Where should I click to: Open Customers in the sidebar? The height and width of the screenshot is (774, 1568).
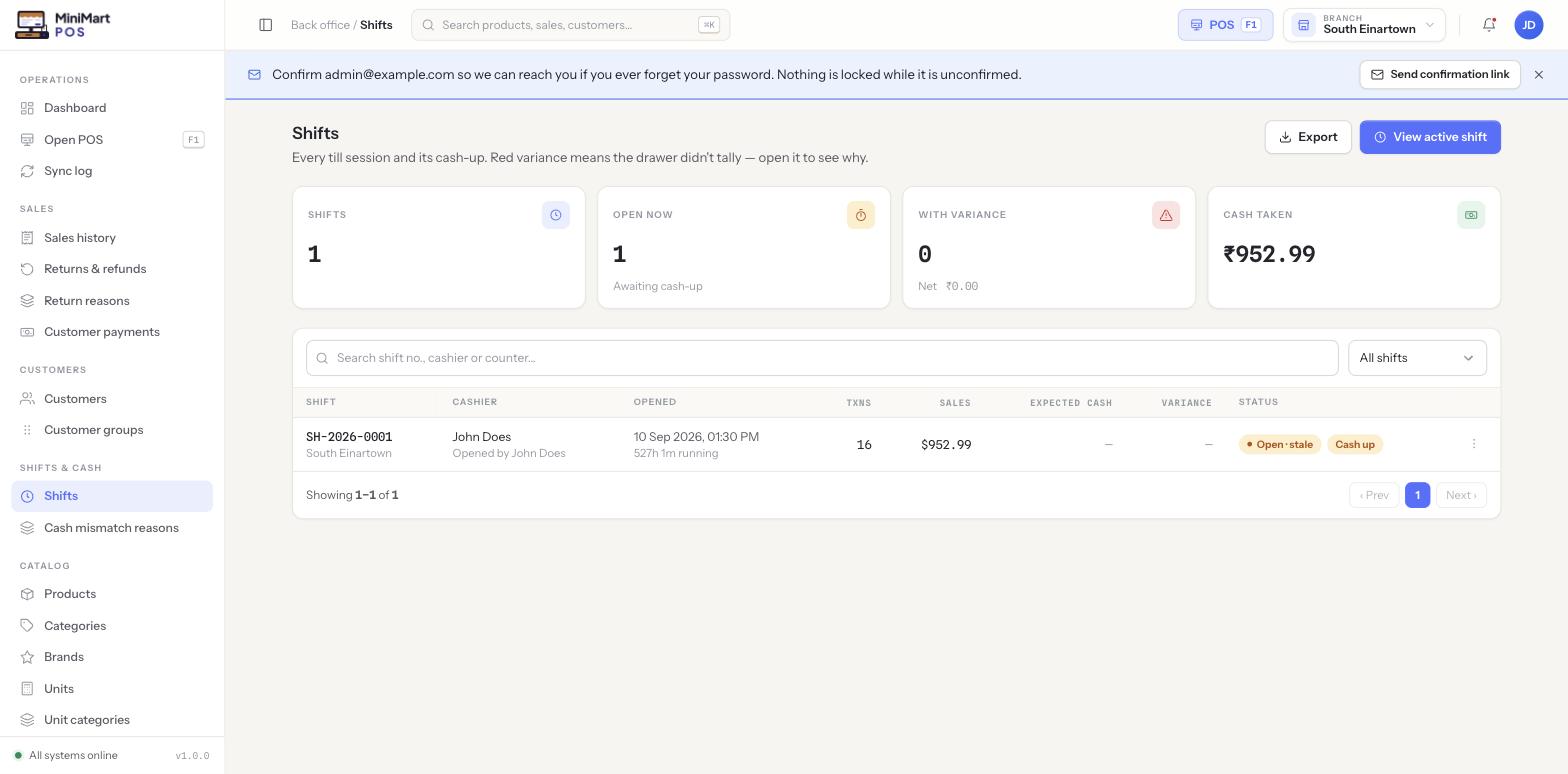pos(112,399)
